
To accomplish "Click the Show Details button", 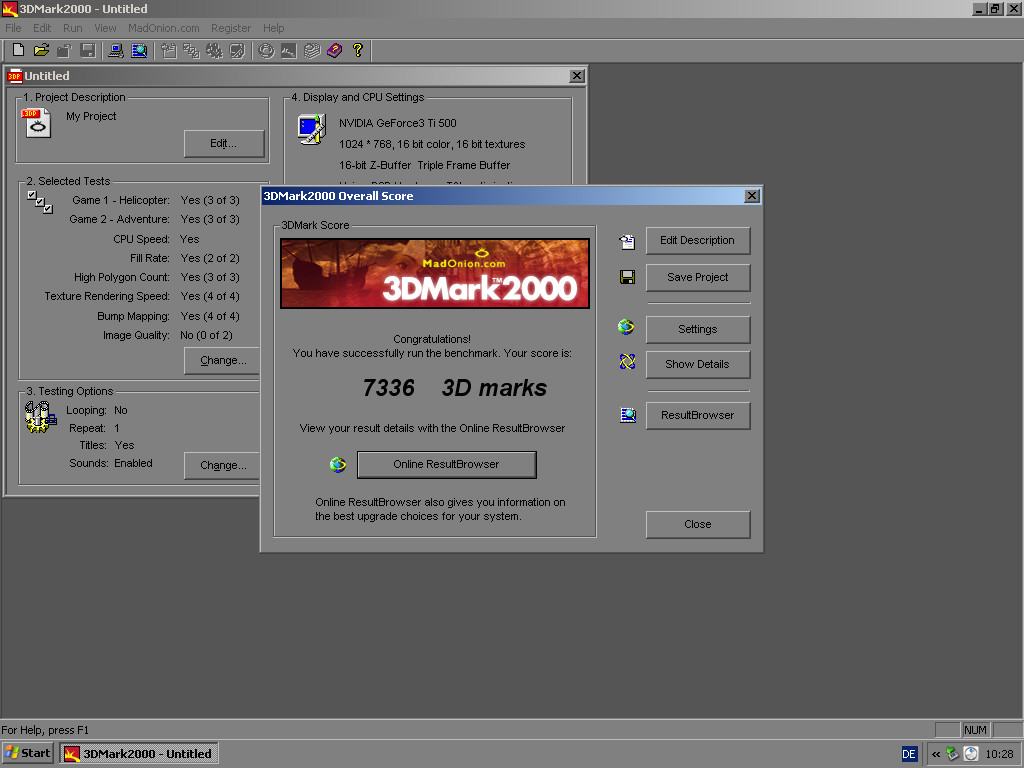I will point(697,364).
